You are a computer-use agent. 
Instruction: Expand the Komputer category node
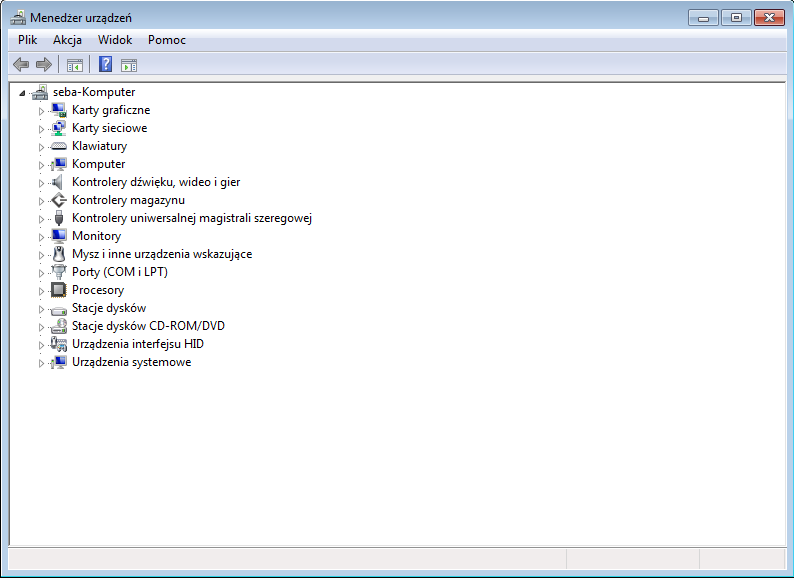(42, 165)
